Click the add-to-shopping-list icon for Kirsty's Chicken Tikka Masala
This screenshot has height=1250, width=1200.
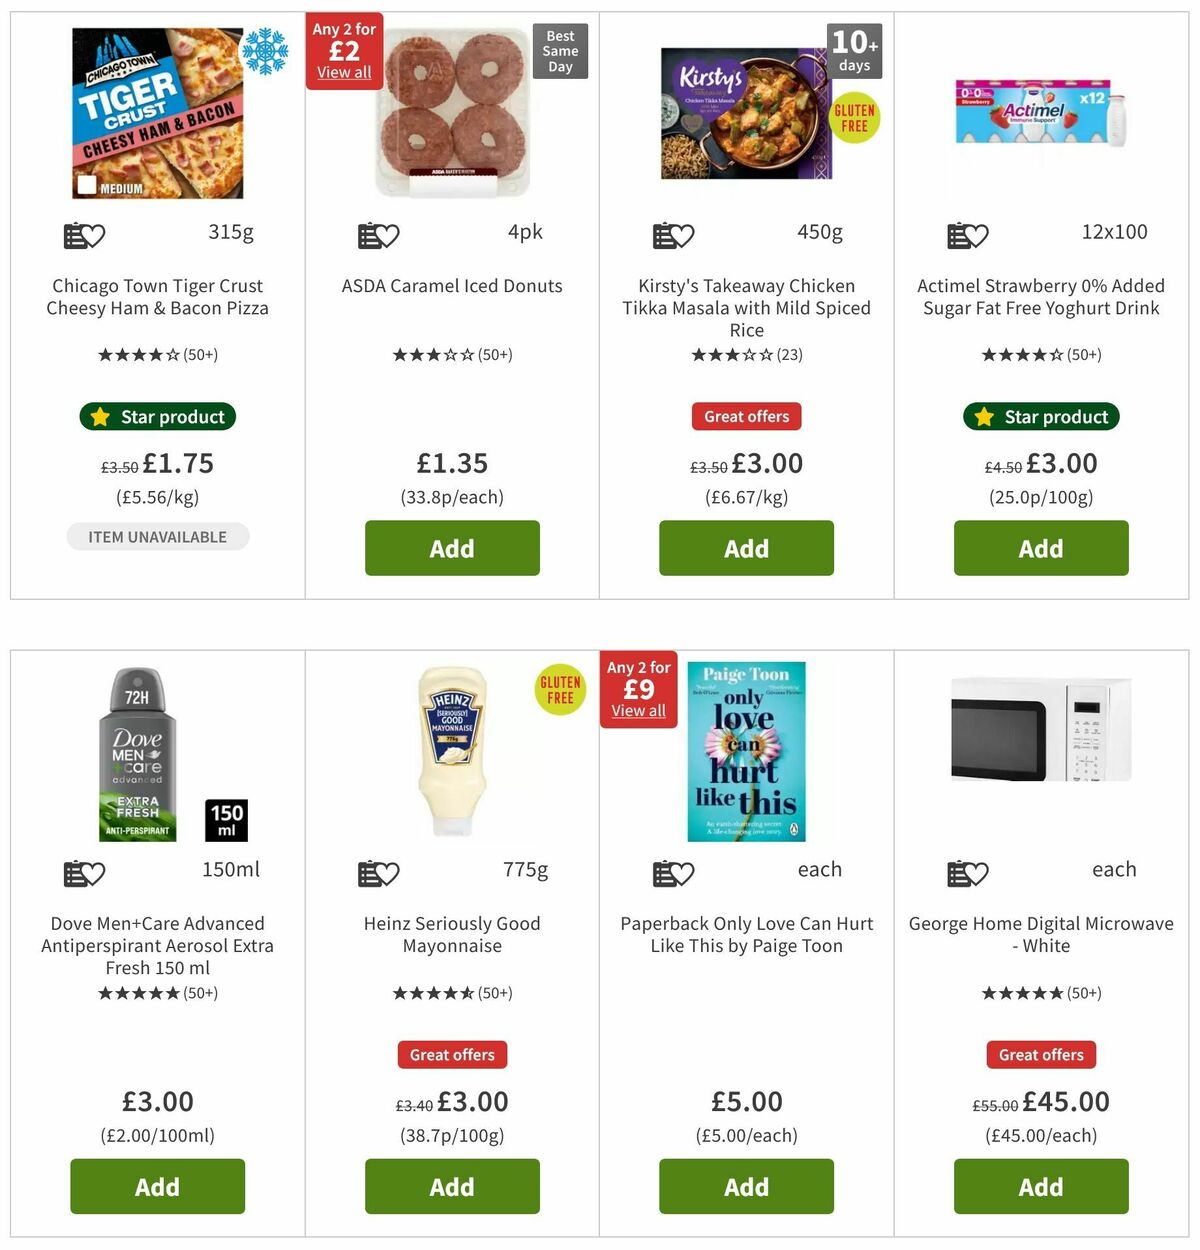pyautogui.click(x=672, y=235)
